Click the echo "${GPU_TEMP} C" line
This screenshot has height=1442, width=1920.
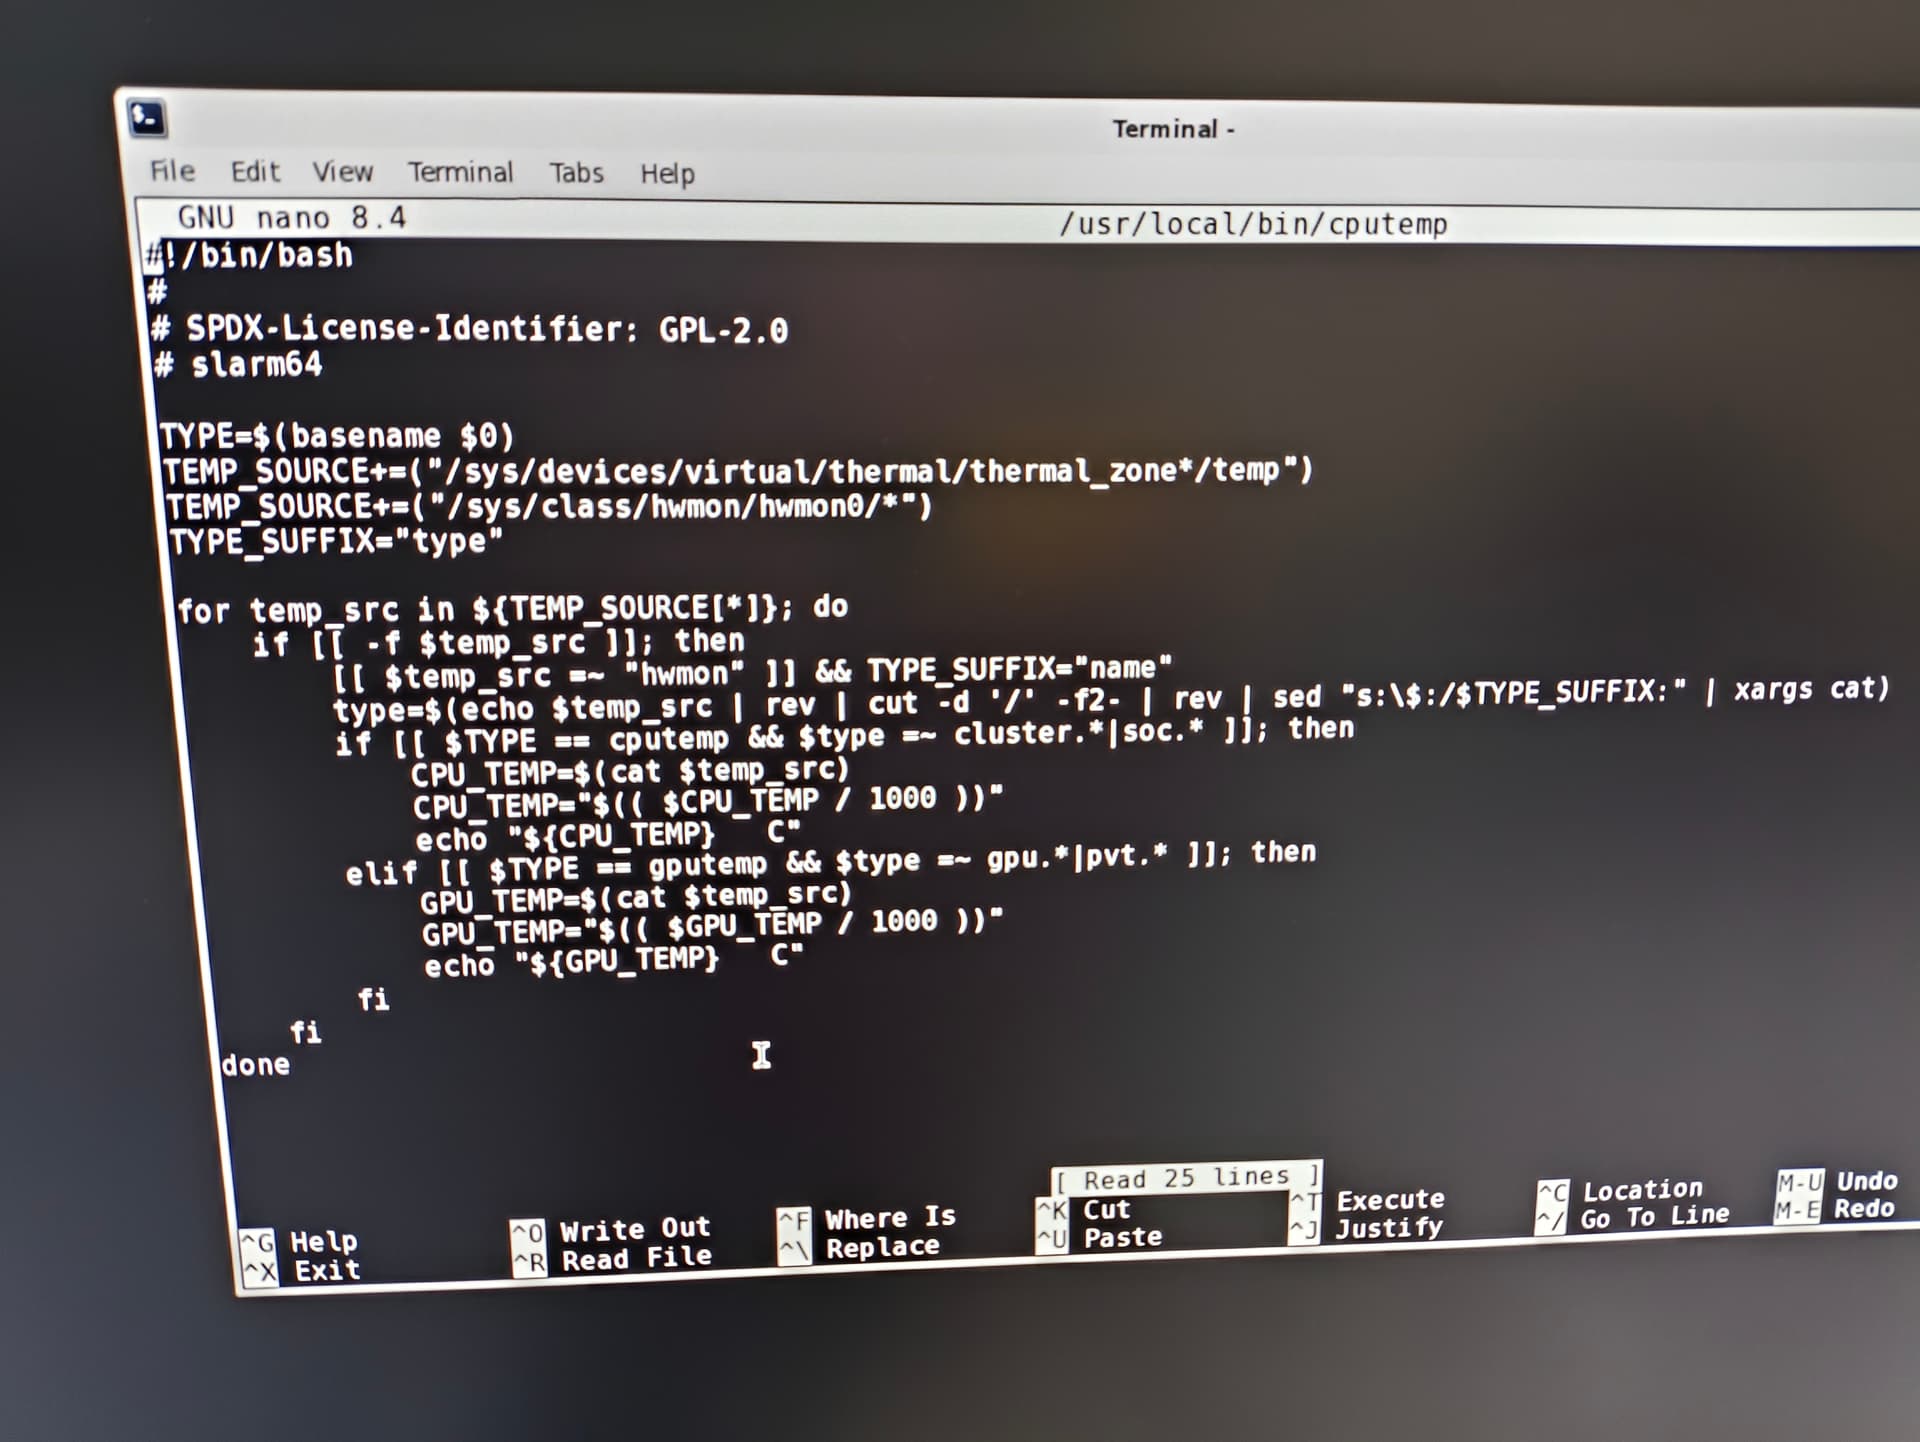click(614, 961)
